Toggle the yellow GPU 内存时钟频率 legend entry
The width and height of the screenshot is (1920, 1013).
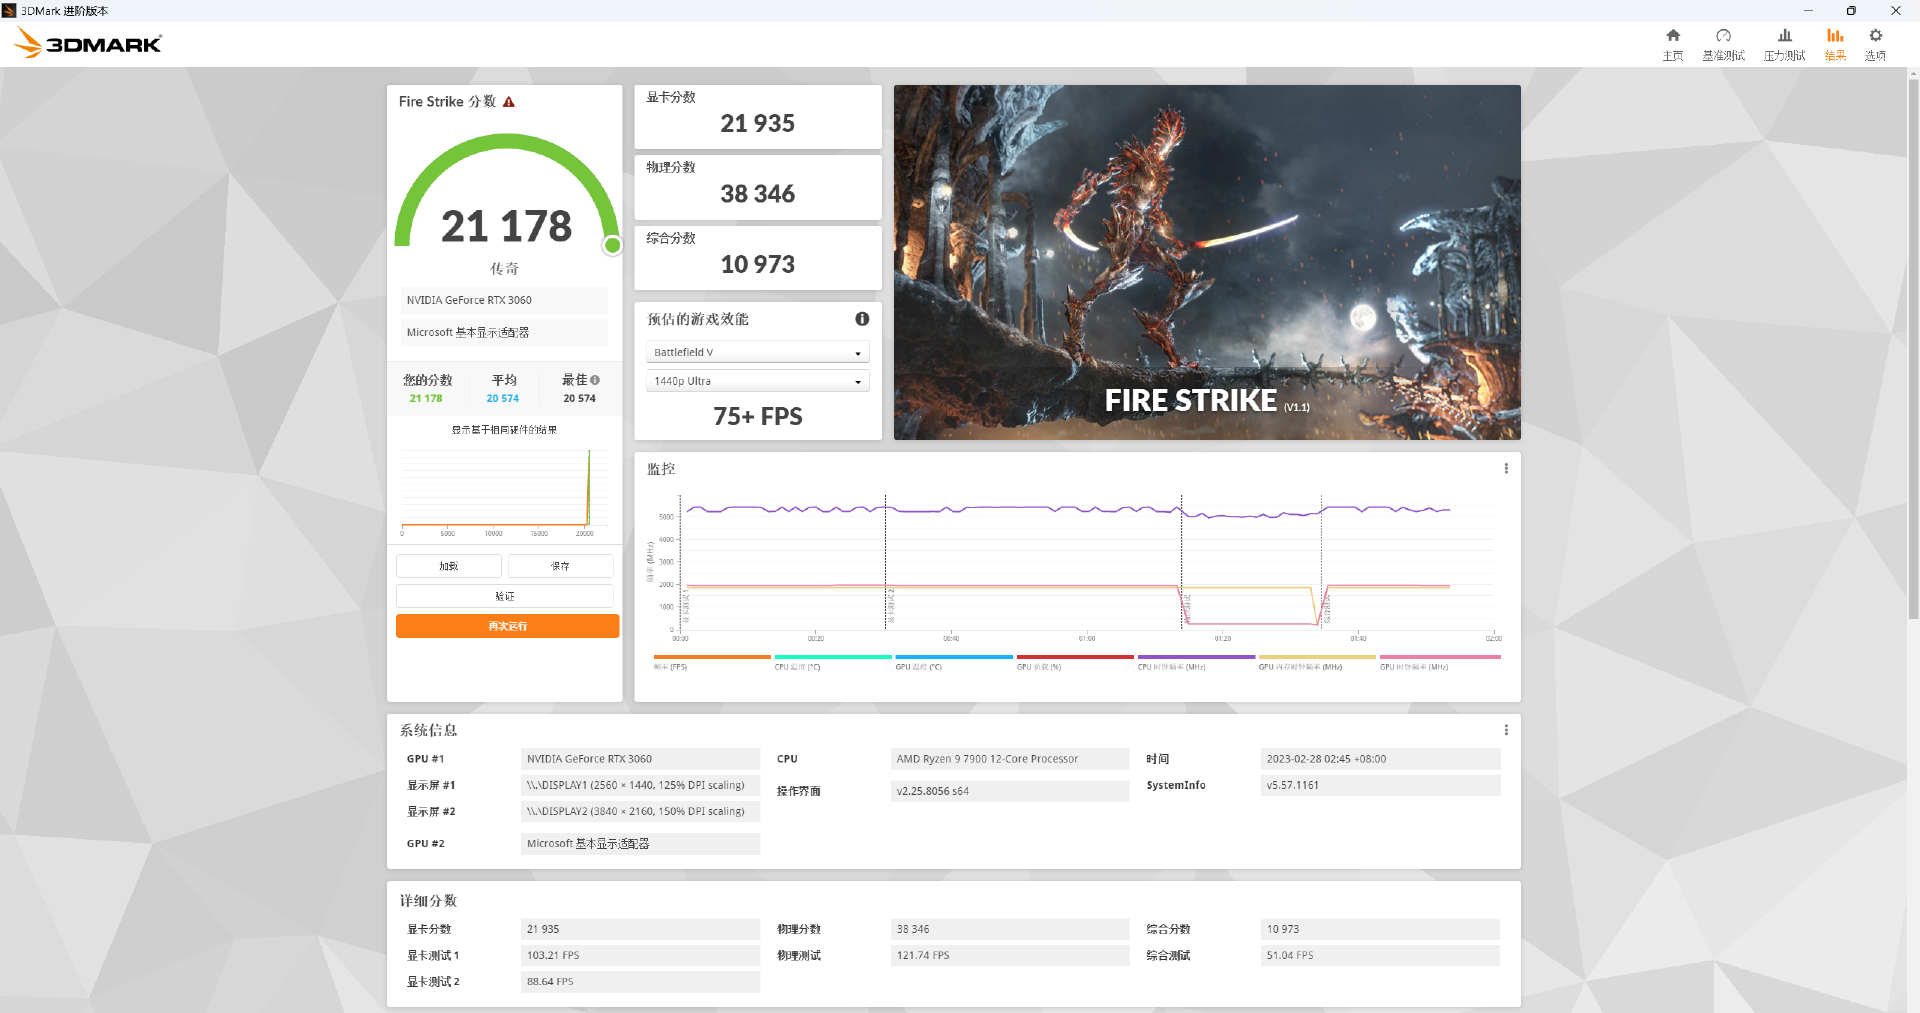(x=1318, y=662)
